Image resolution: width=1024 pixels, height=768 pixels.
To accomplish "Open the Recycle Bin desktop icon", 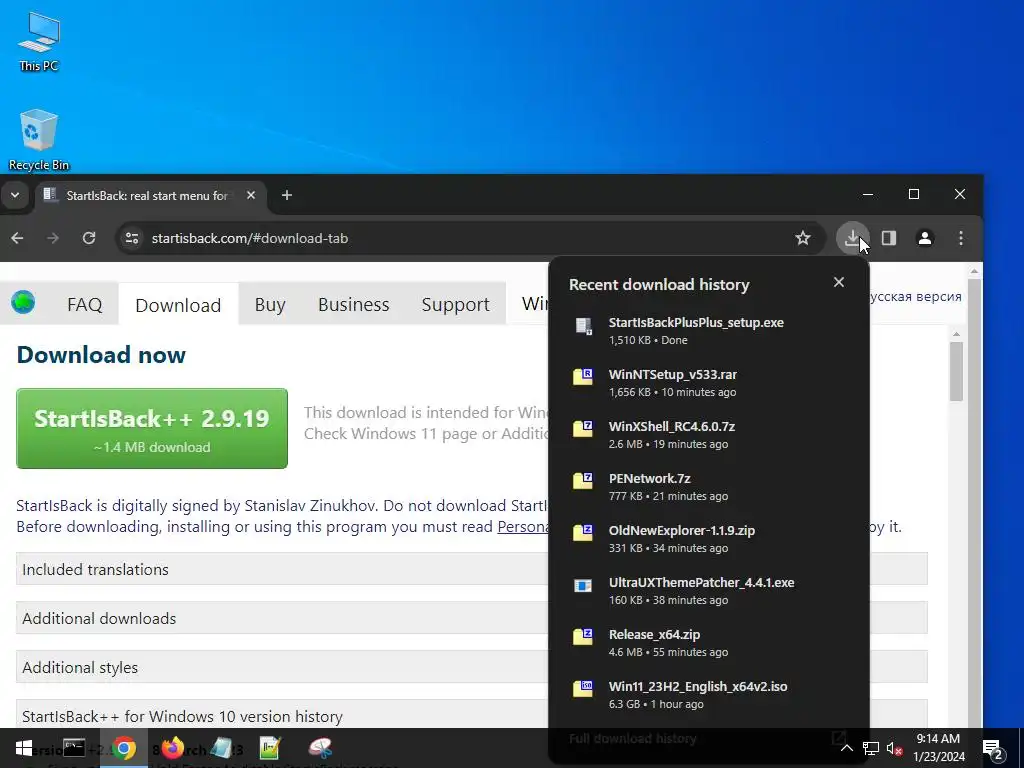I will (39, 139).
